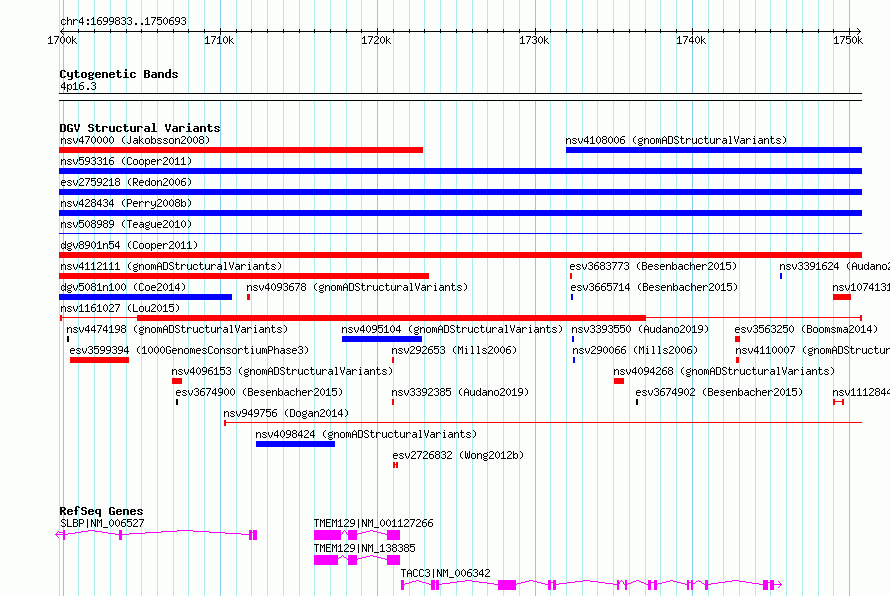
Task: Click the Cytogenetic Bands track title
Action: tap(119, 74)
